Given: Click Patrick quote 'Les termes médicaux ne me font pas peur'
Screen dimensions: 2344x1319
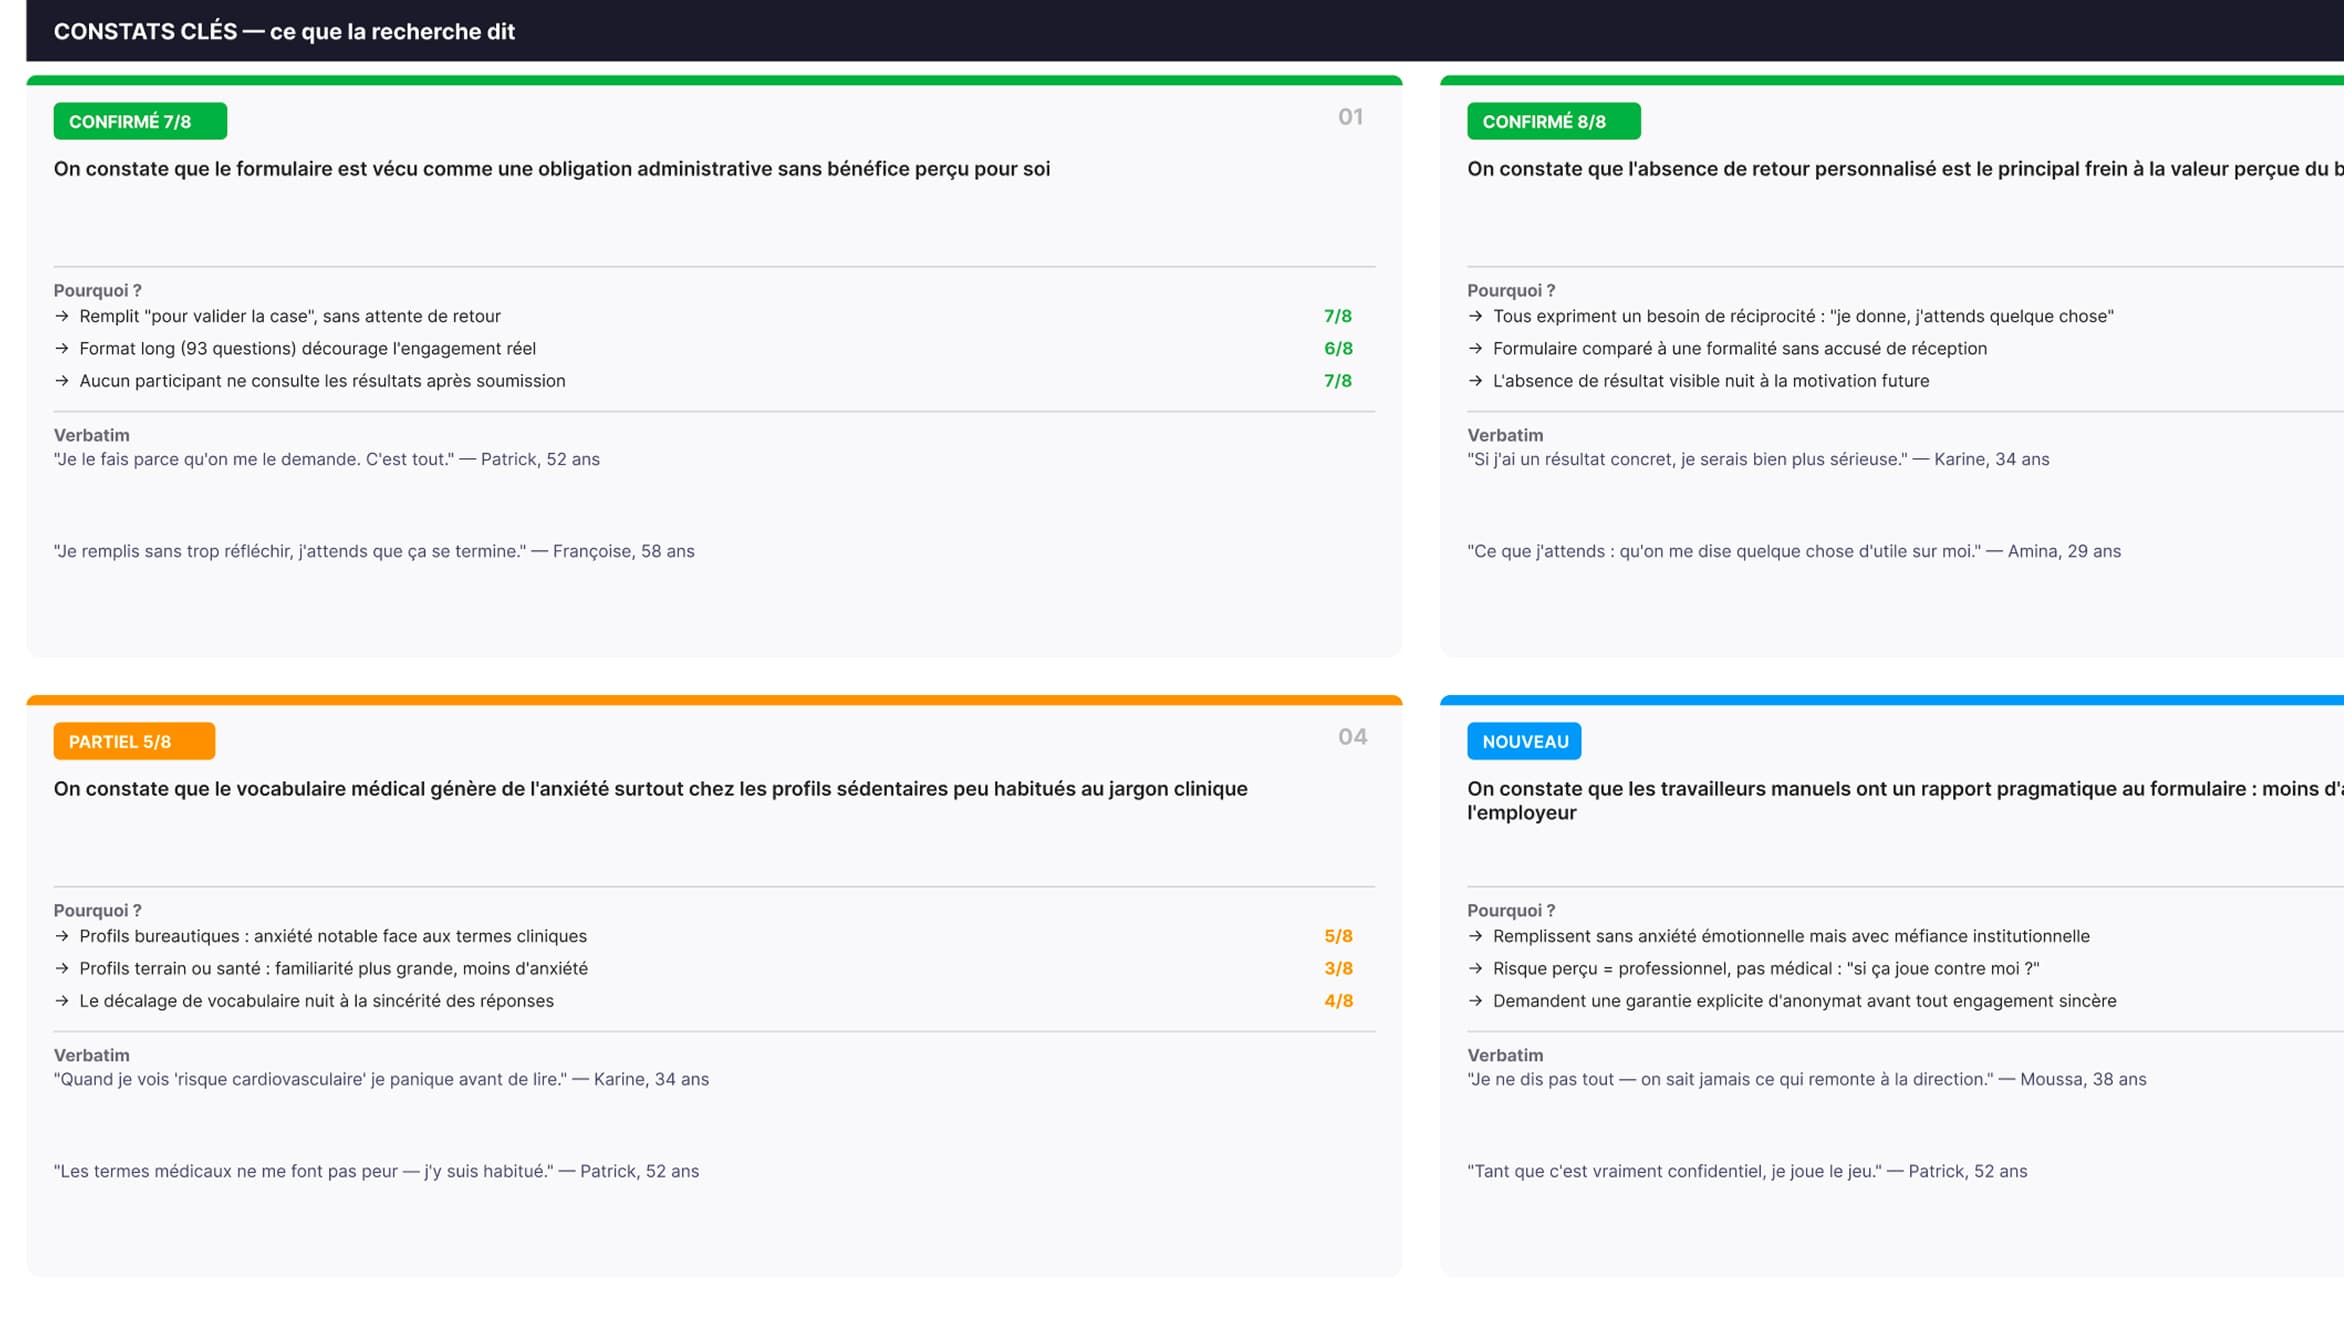Looking at the screenshot, I should pyautogui.click(x=376, y=1171).
